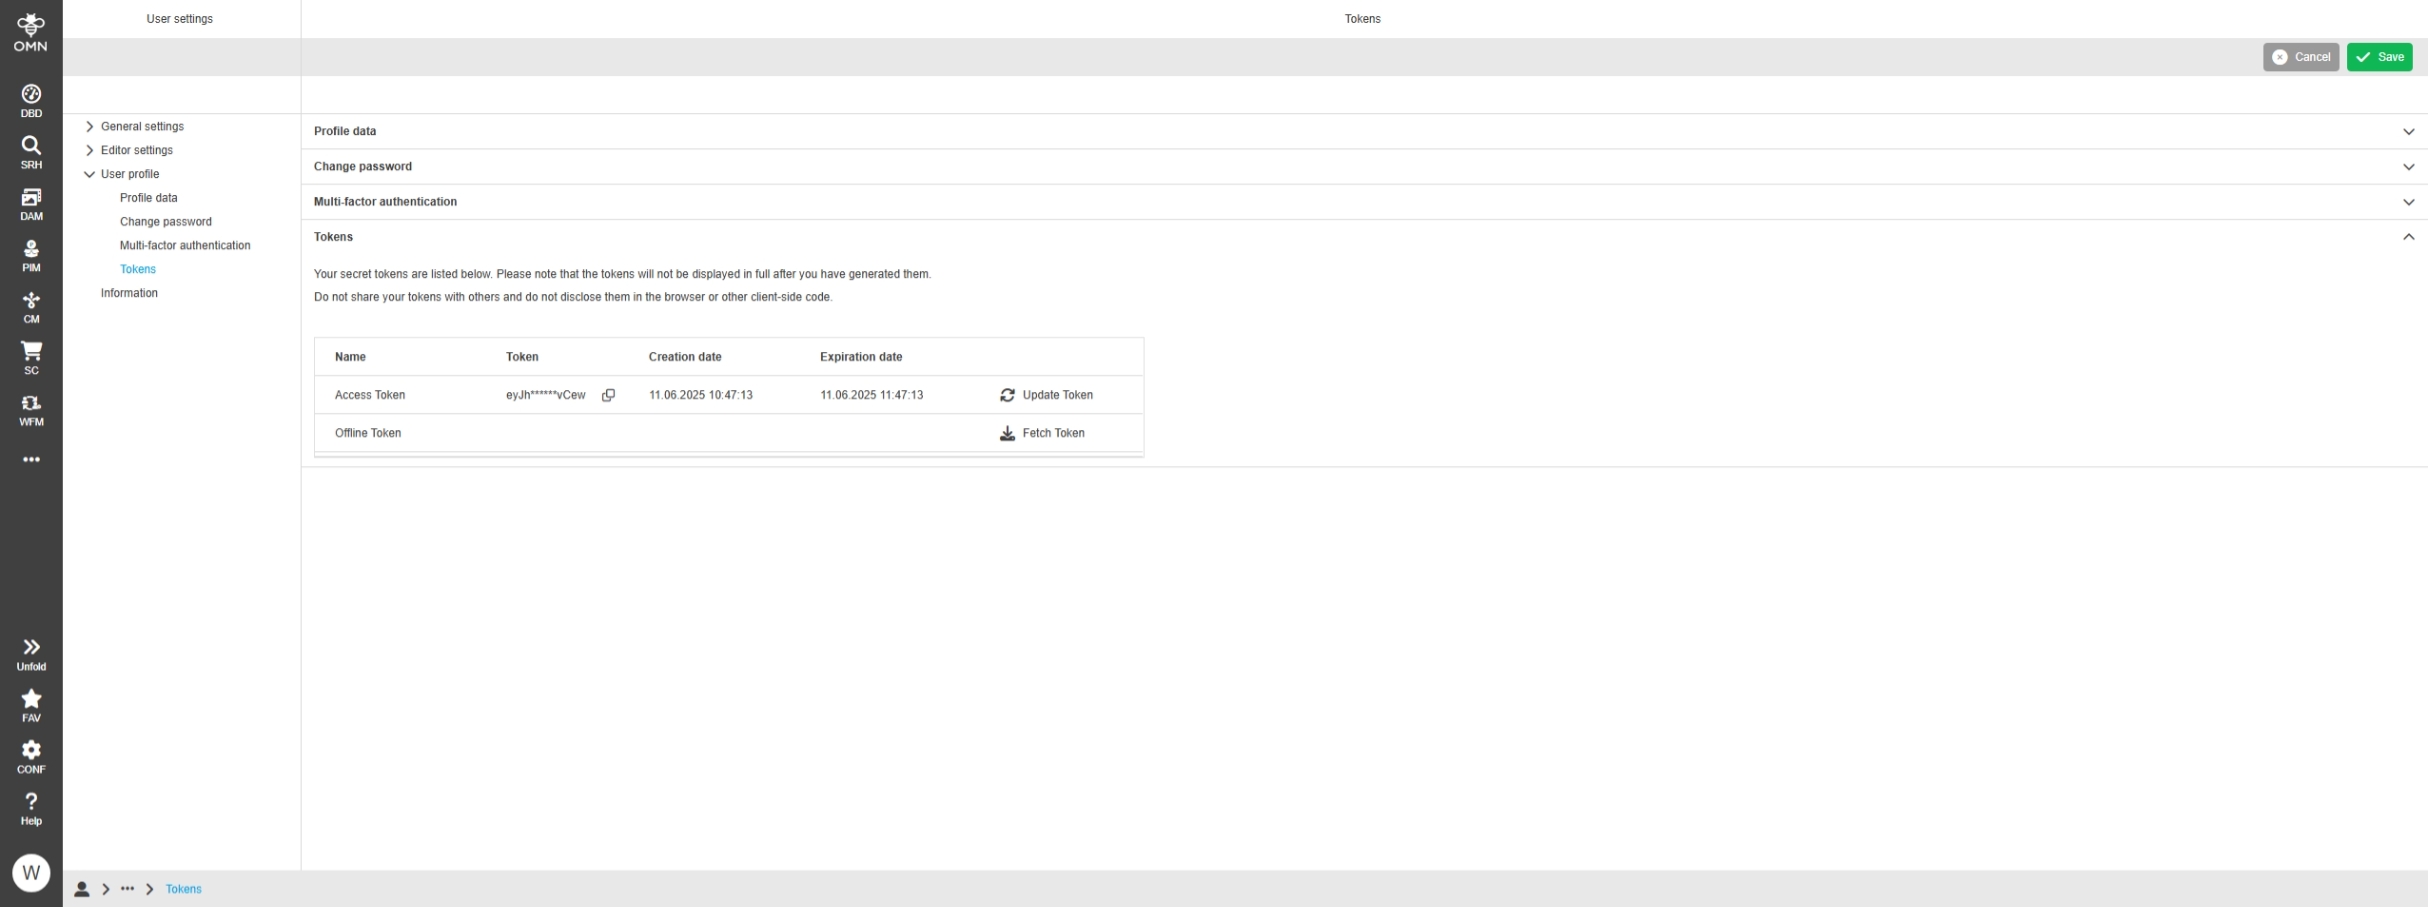Expand the Change password section chevron
The height and width of the screenshot is (907, 2428).
(x=2408, y=167)
